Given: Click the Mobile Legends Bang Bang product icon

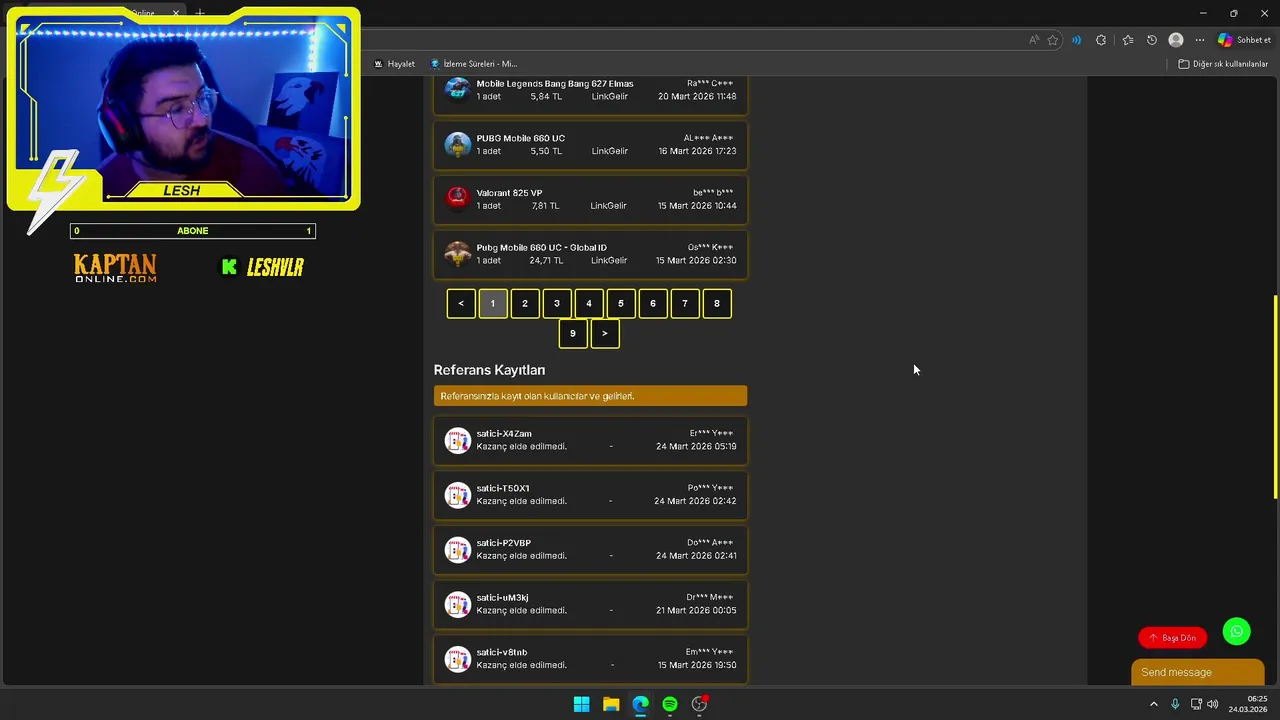Looking at the screenshot, I should tap(458, 89).
